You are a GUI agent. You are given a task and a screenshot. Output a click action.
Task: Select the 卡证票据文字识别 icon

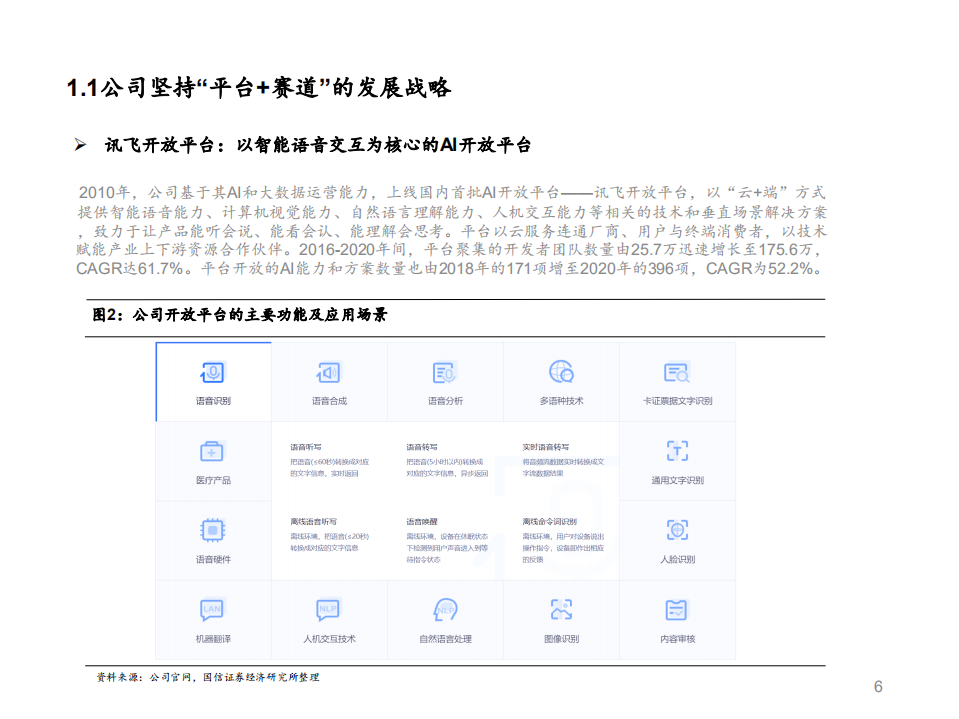pyautogui.click(x=677, y=371)
